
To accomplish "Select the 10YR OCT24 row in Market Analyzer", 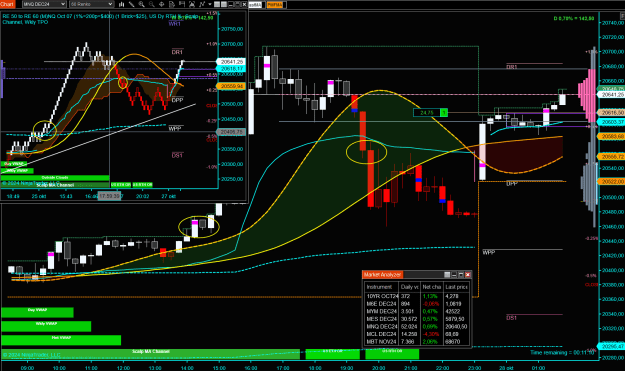I will (417, 296).
